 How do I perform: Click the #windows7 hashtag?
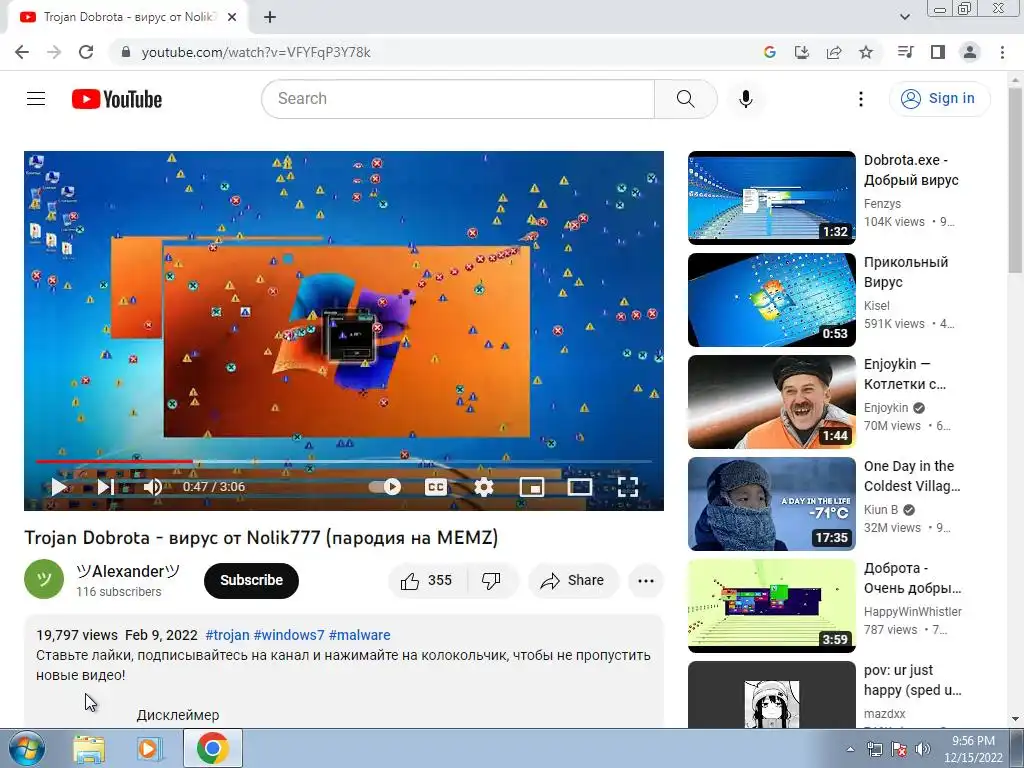(289, 635)
